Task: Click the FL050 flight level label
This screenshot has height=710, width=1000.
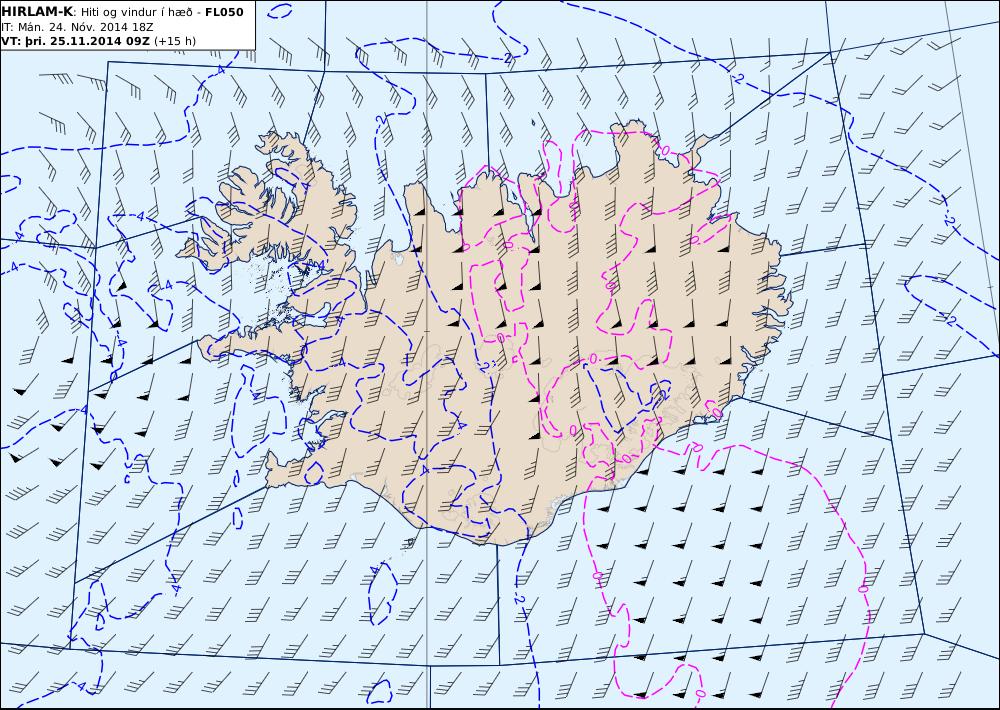Action: pyautogui.click(x=224, y=12)
